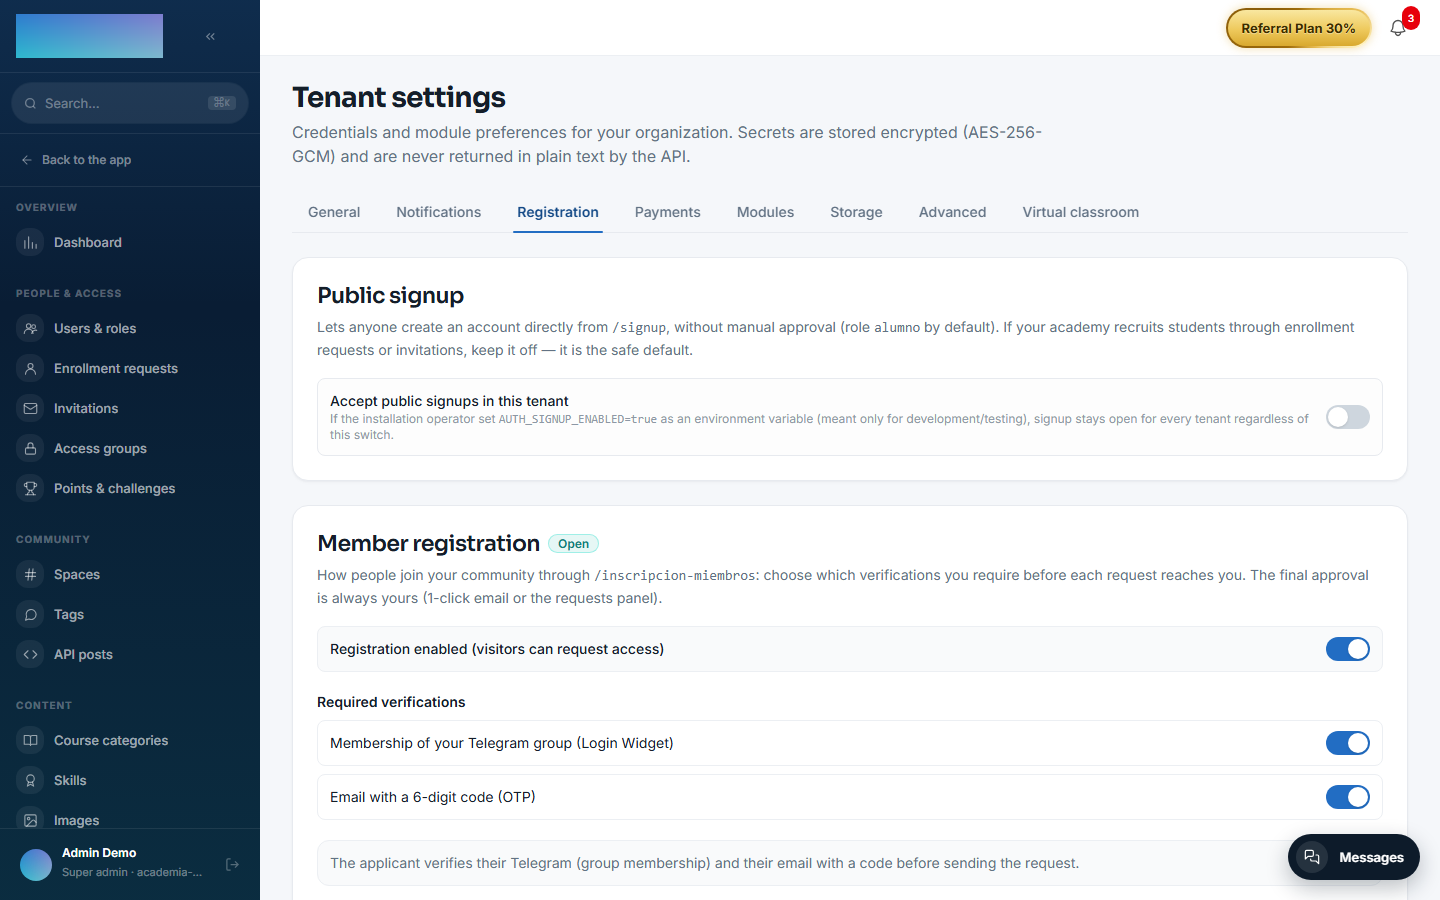
Task: Click the Images picture icon
Action: click(x=31, y=820)
